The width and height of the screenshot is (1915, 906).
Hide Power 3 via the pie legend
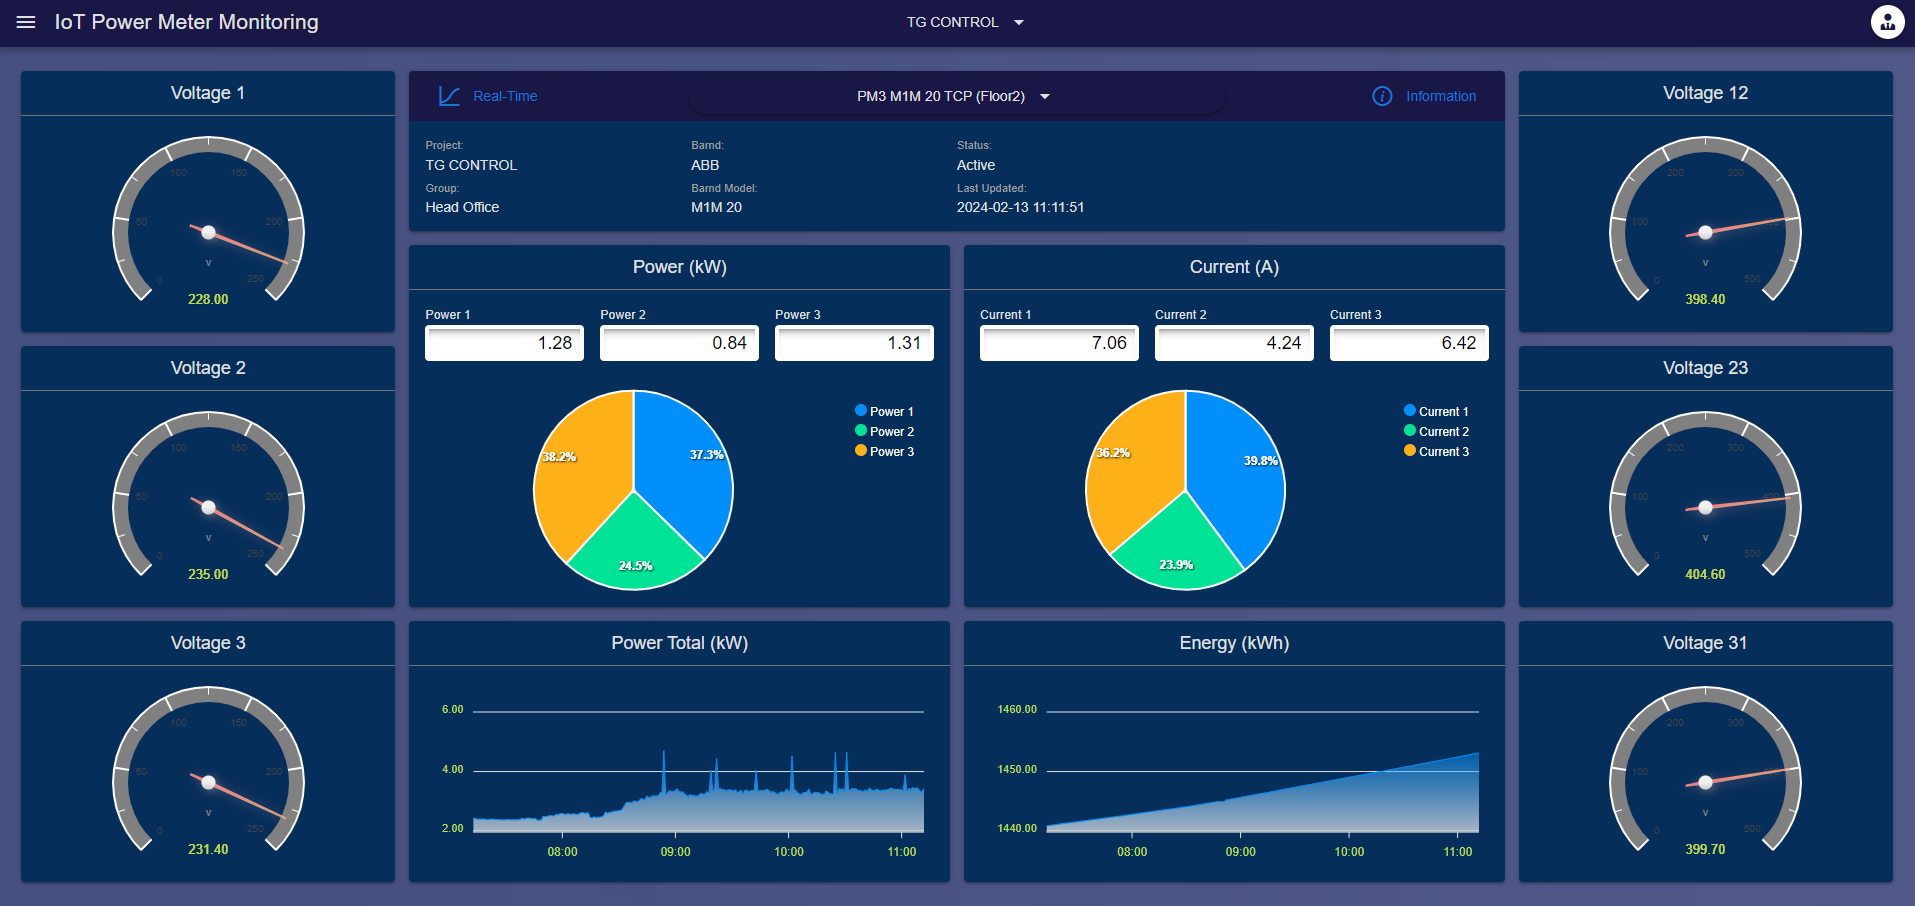click(885, 451)
